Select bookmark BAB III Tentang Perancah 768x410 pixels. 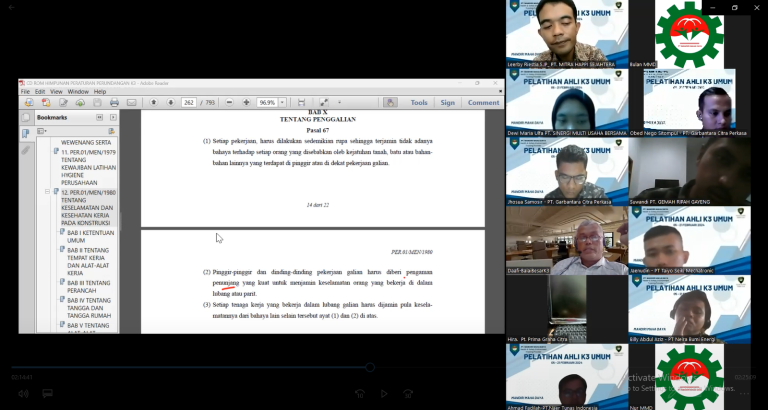tap(89, 287)
